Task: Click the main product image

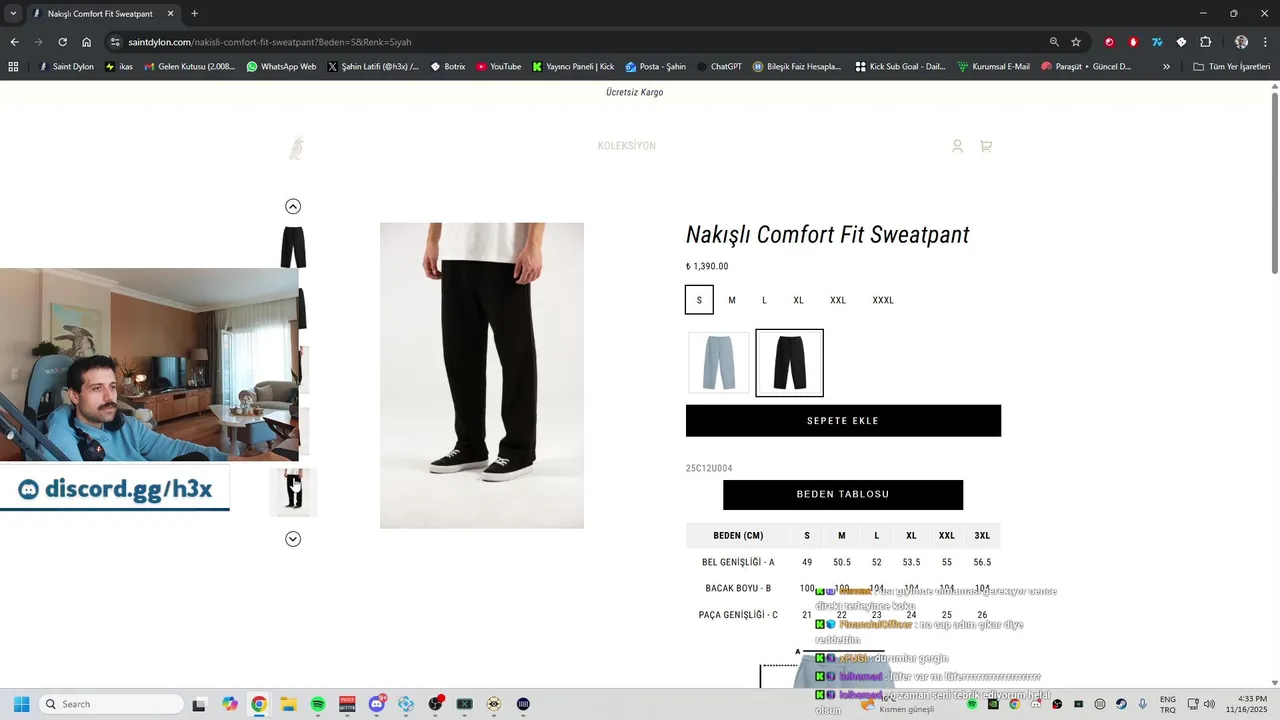Action: point(482,375)
